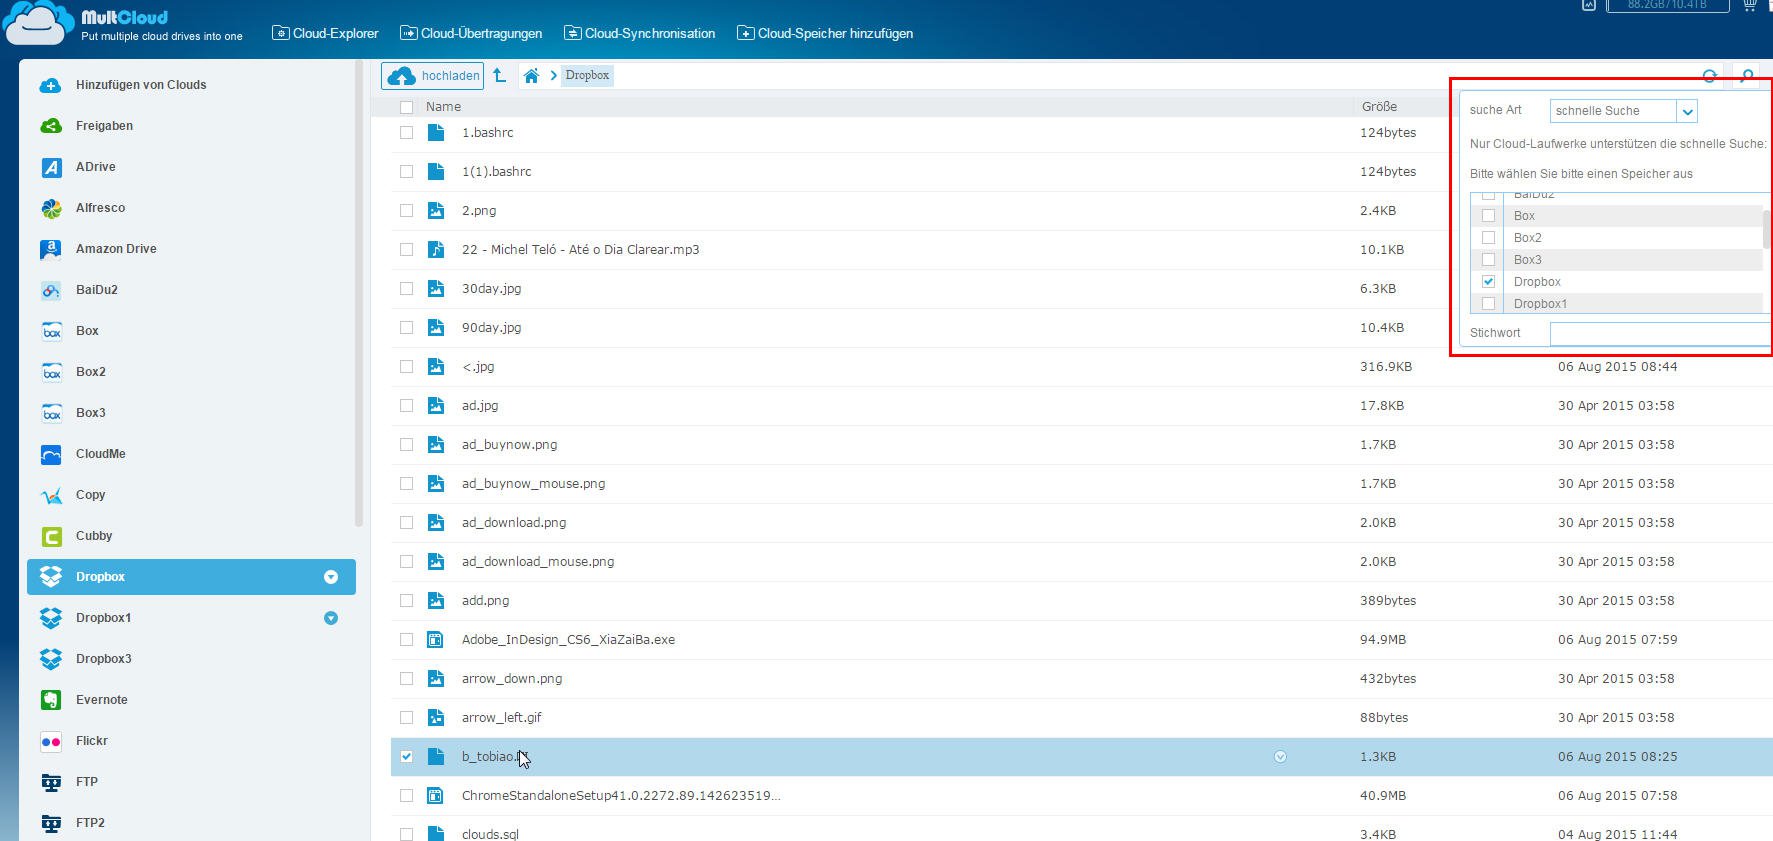Open the shopping cart icon
The height and width of the screenshot is (841, 1773).
click(1749, 5)
